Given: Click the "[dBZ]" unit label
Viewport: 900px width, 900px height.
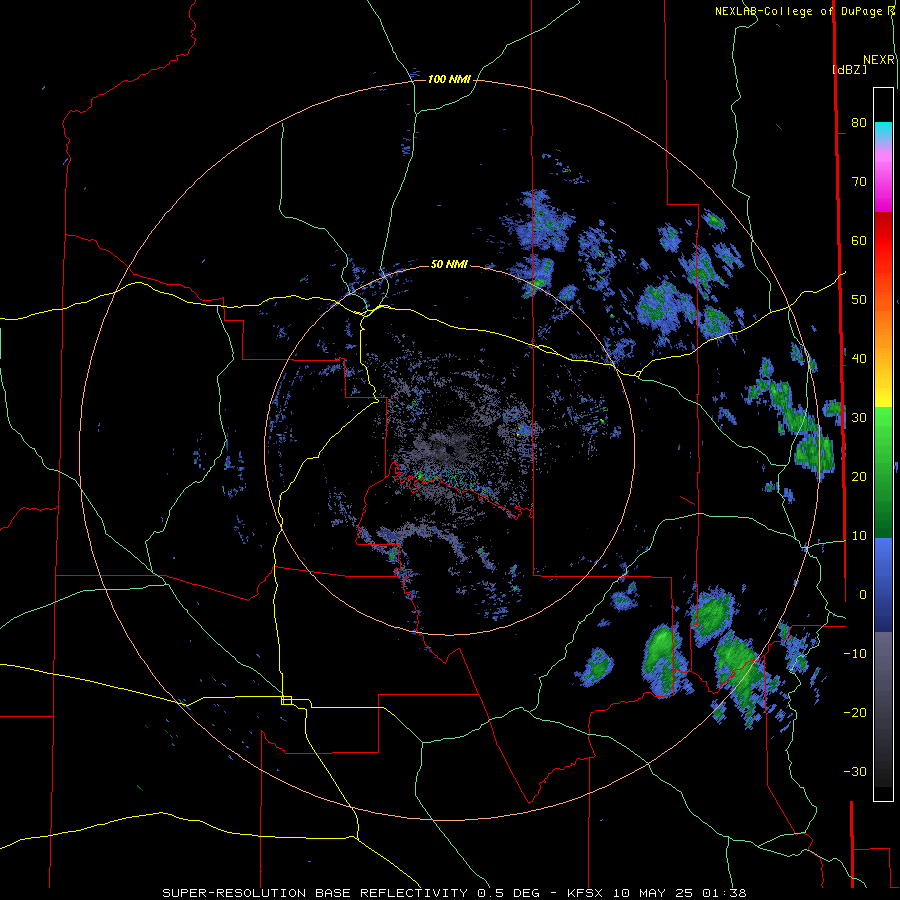Looking at the screenshot, I should point(849,69).
